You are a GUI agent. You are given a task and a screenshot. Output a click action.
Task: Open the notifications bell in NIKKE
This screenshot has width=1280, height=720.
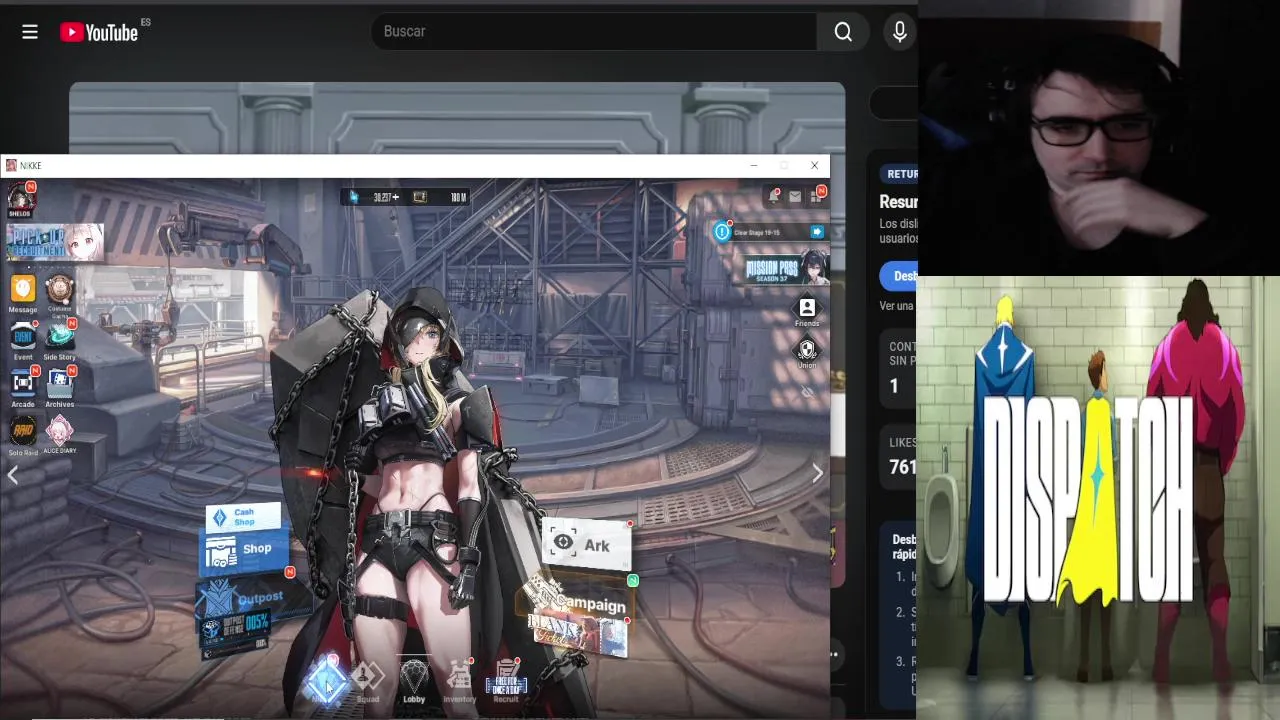tap(774, 196)
